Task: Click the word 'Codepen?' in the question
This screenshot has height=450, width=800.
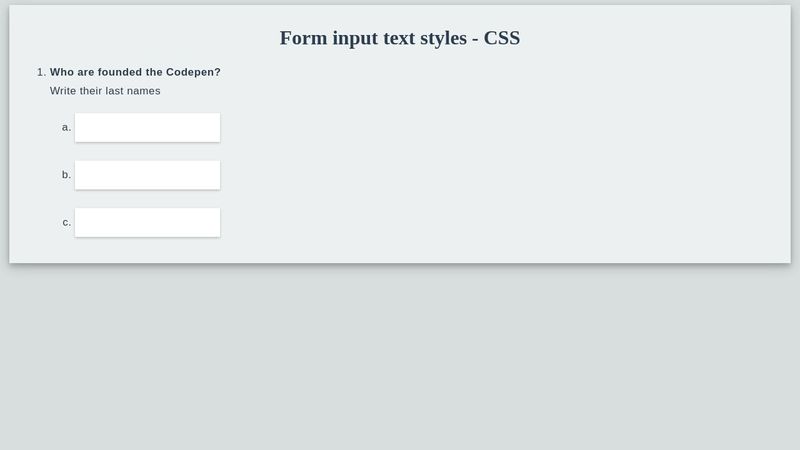Action: (x=193, y=72)
